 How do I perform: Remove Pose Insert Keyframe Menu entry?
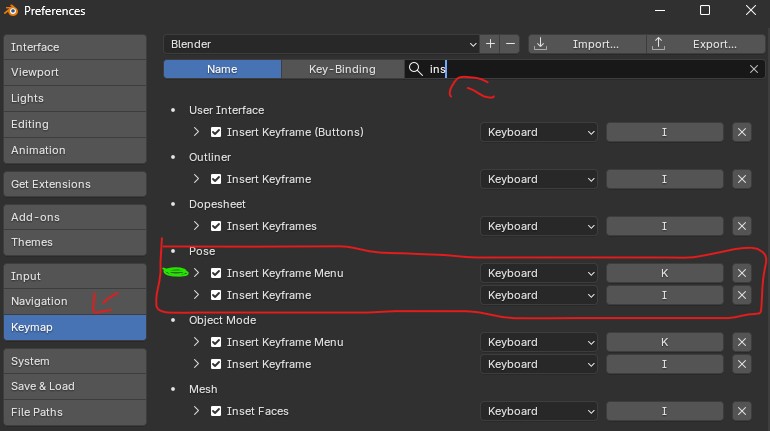742,273
